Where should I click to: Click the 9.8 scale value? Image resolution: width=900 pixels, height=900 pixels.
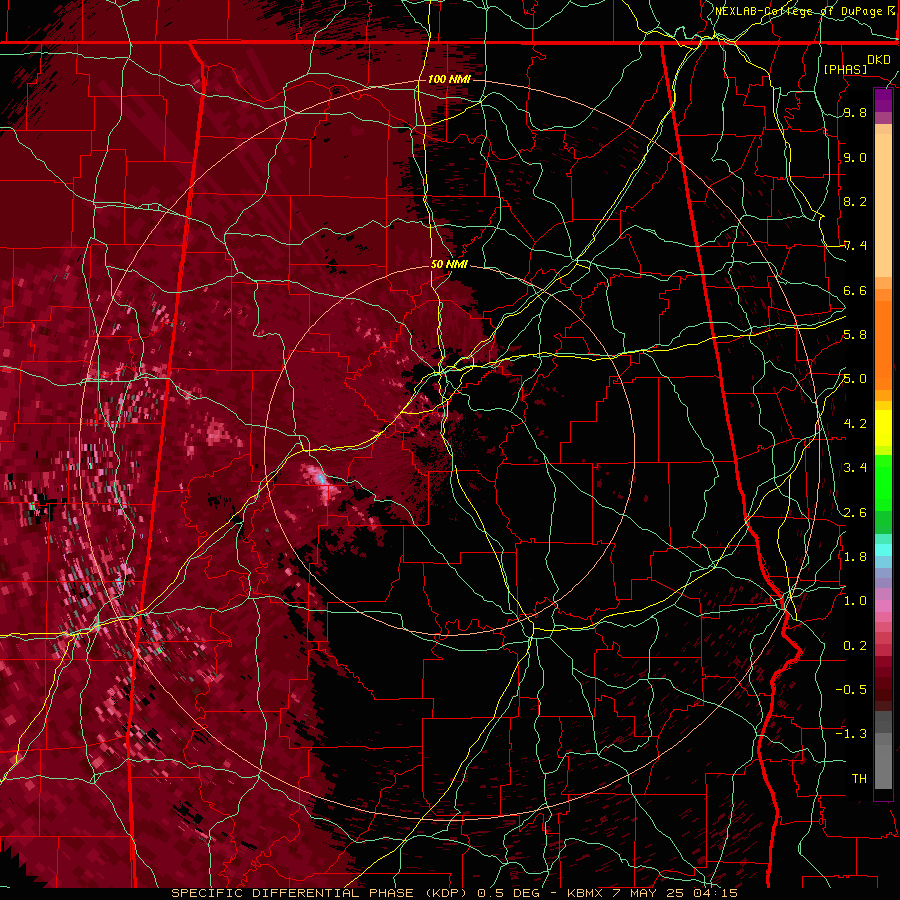[x=855, y=112]
